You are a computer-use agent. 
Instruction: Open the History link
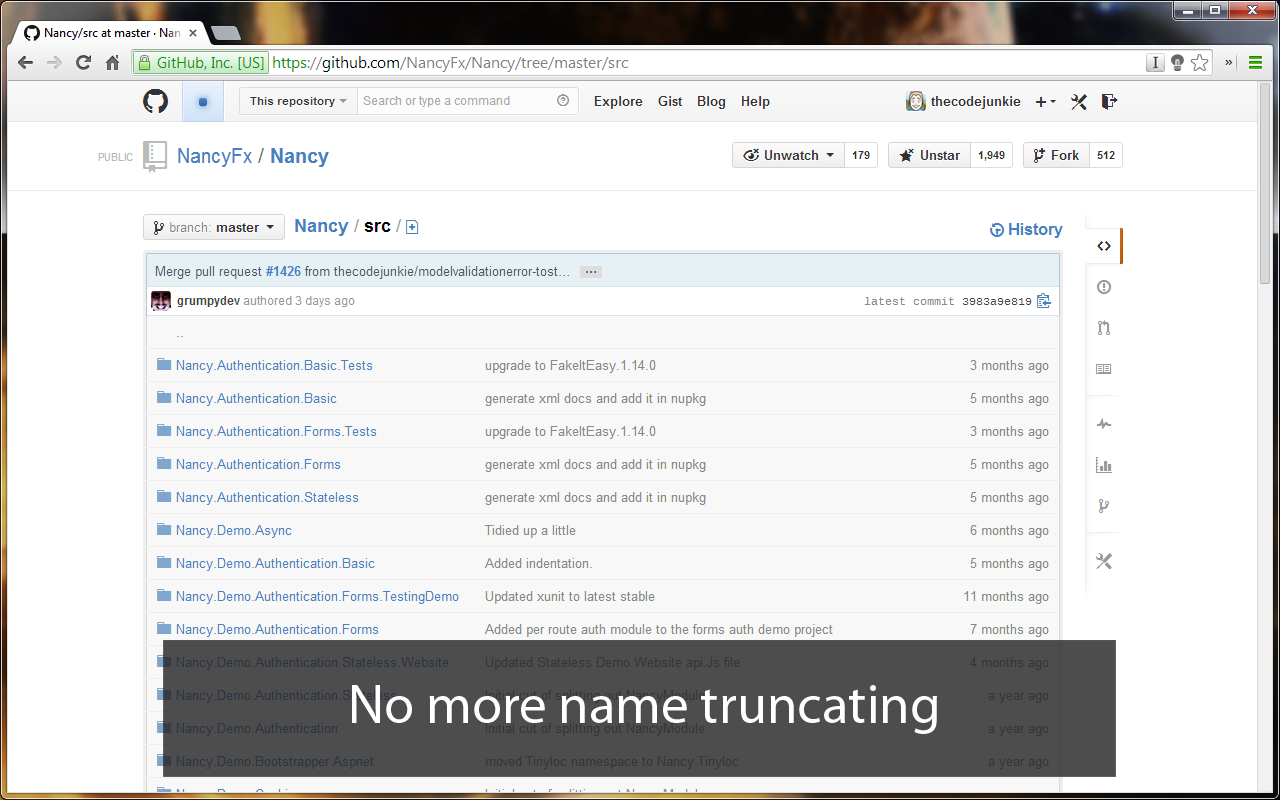coord(1026,229)
